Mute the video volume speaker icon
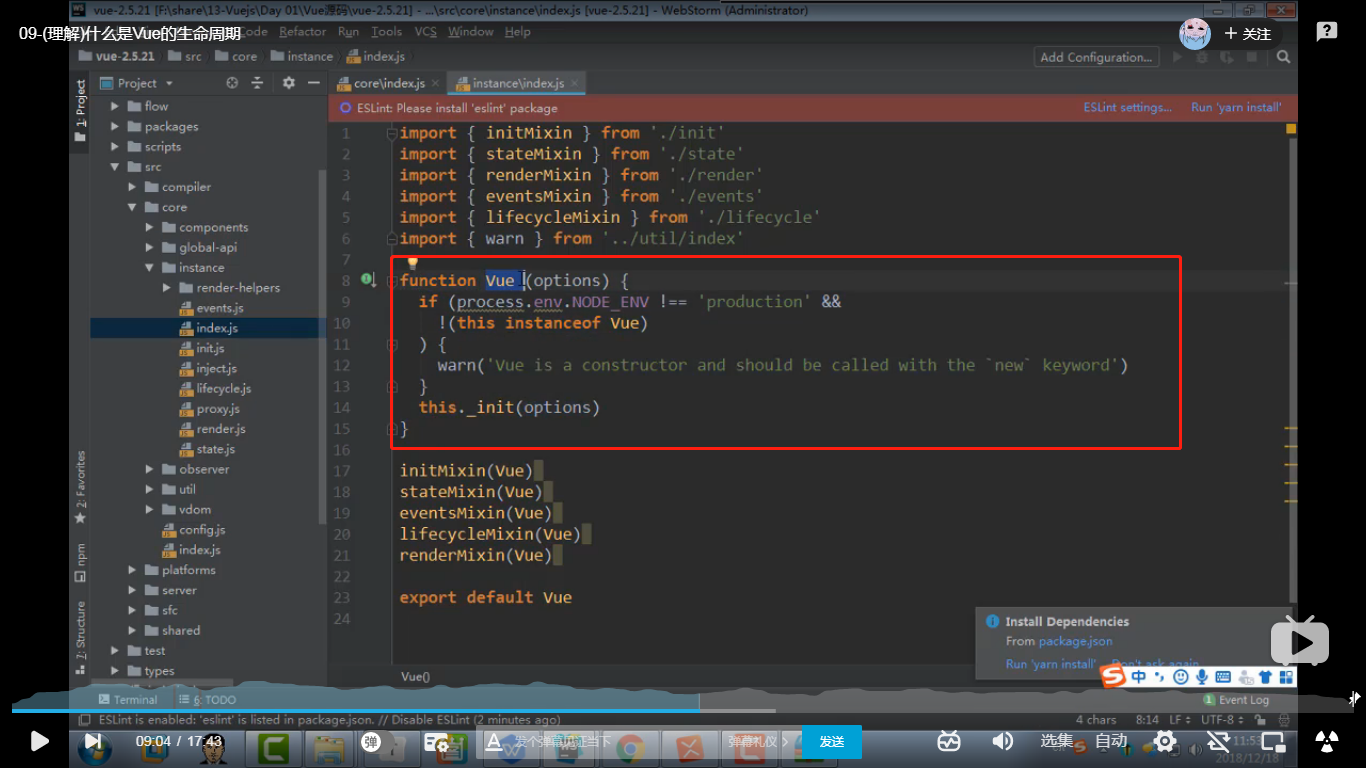 1002,741
